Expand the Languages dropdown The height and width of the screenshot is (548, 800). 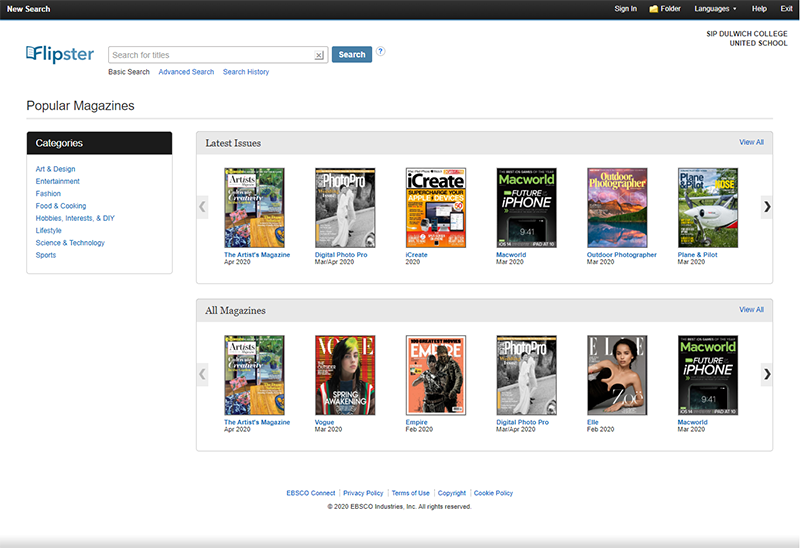tap(715, 9)
